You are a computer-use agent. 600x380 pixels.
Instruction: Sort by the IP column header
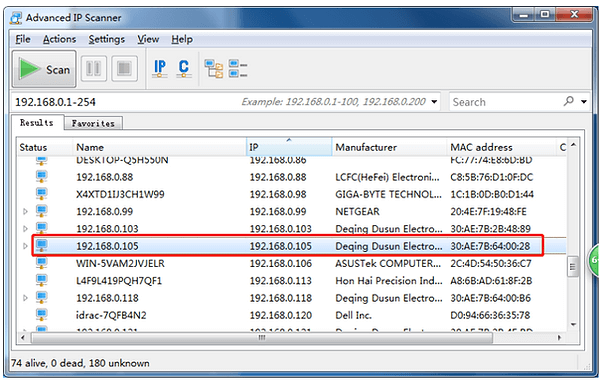tap(289, 147)
